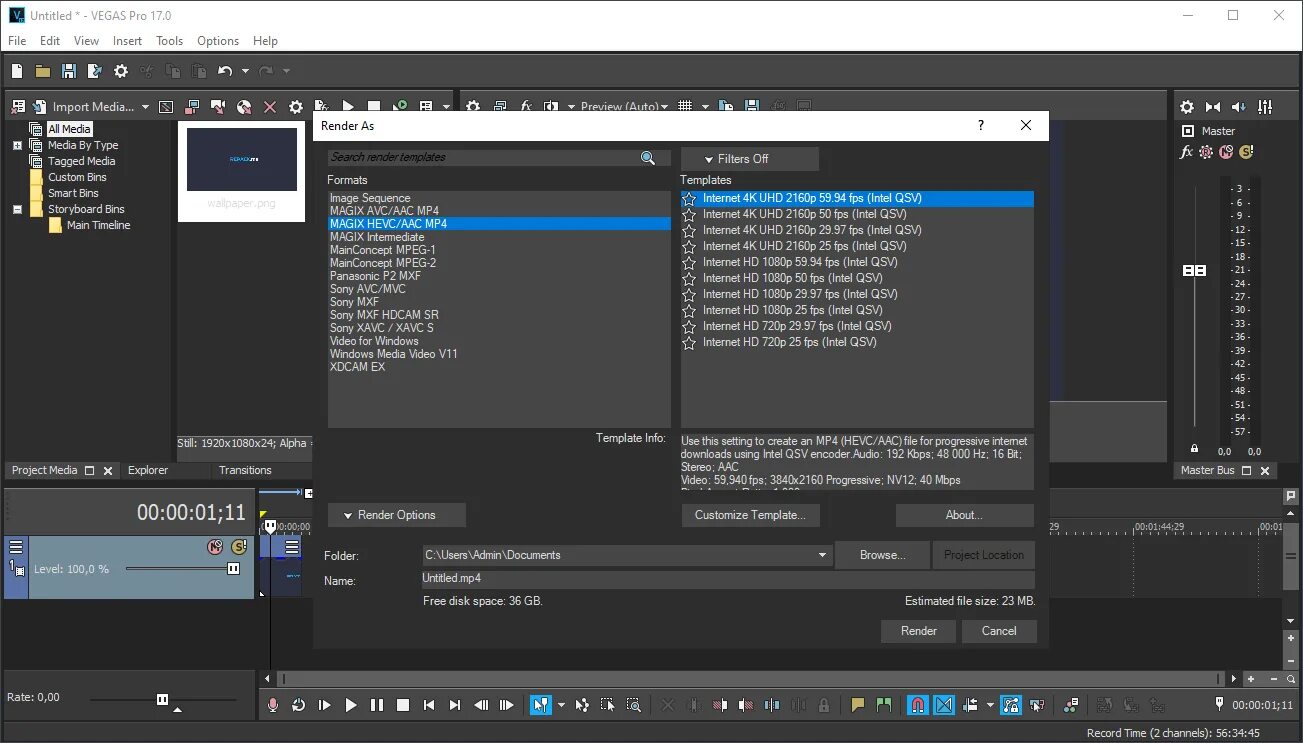This screenshot has height=743, width=1303.
Task: Click the Save disk icon in main toolbar
Action: [69, 71]
